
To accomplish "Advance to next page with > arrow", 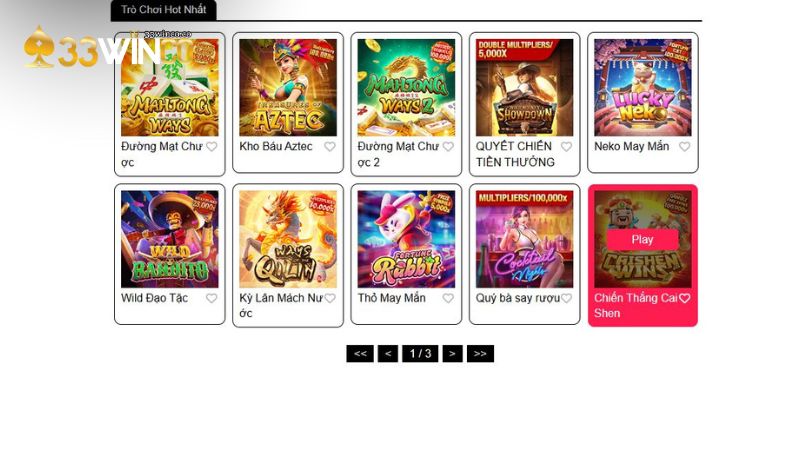I will pyautogui.click(x=452, y=354).
